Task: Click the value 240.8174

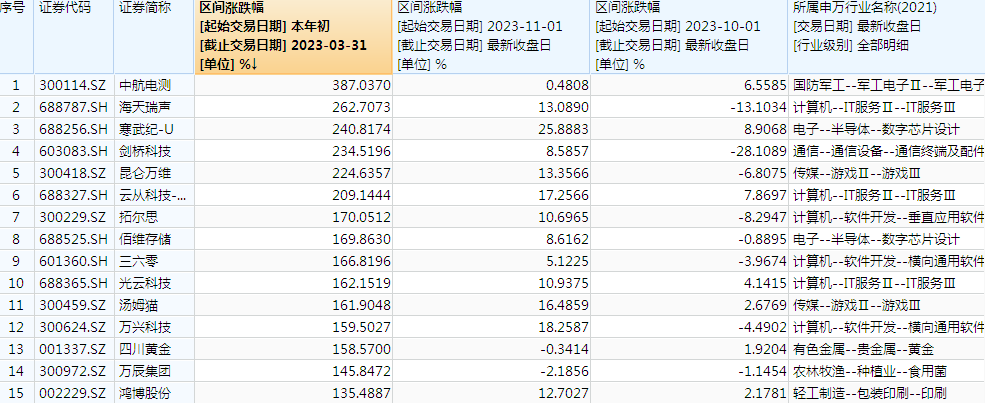Action: pyautogui.click(x=361, y=130)
